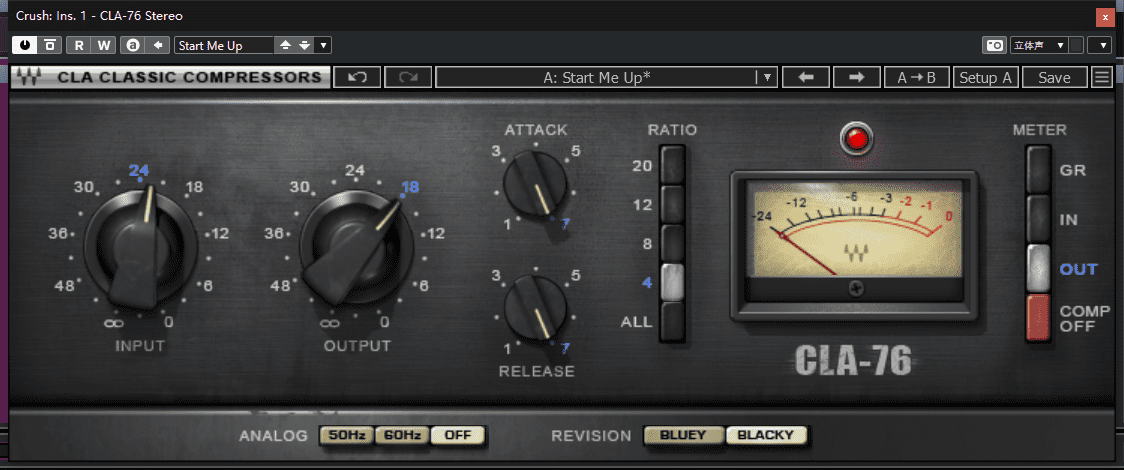Set ANALOG to 60Hz
Viewport: 1124px width, 470px height.
tap(402, 435)
